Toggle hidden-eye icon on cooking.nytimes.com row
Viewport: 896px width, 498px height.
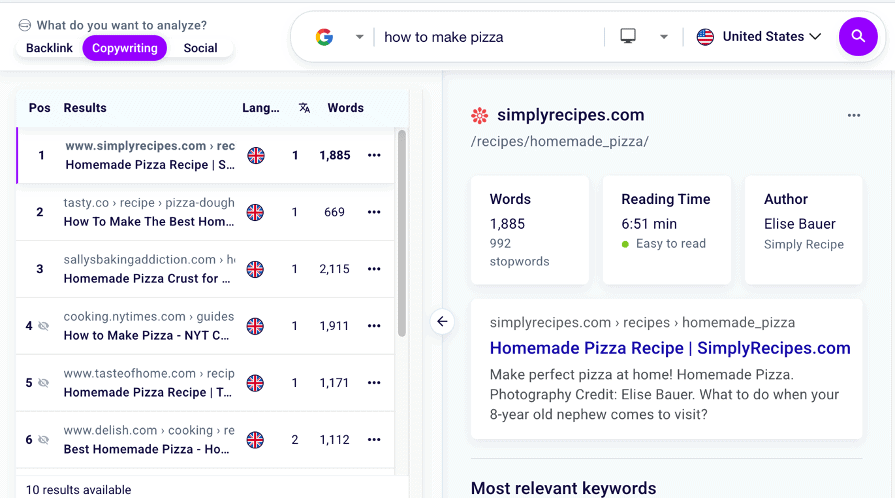pyautogui.click(x=43, y=326)
